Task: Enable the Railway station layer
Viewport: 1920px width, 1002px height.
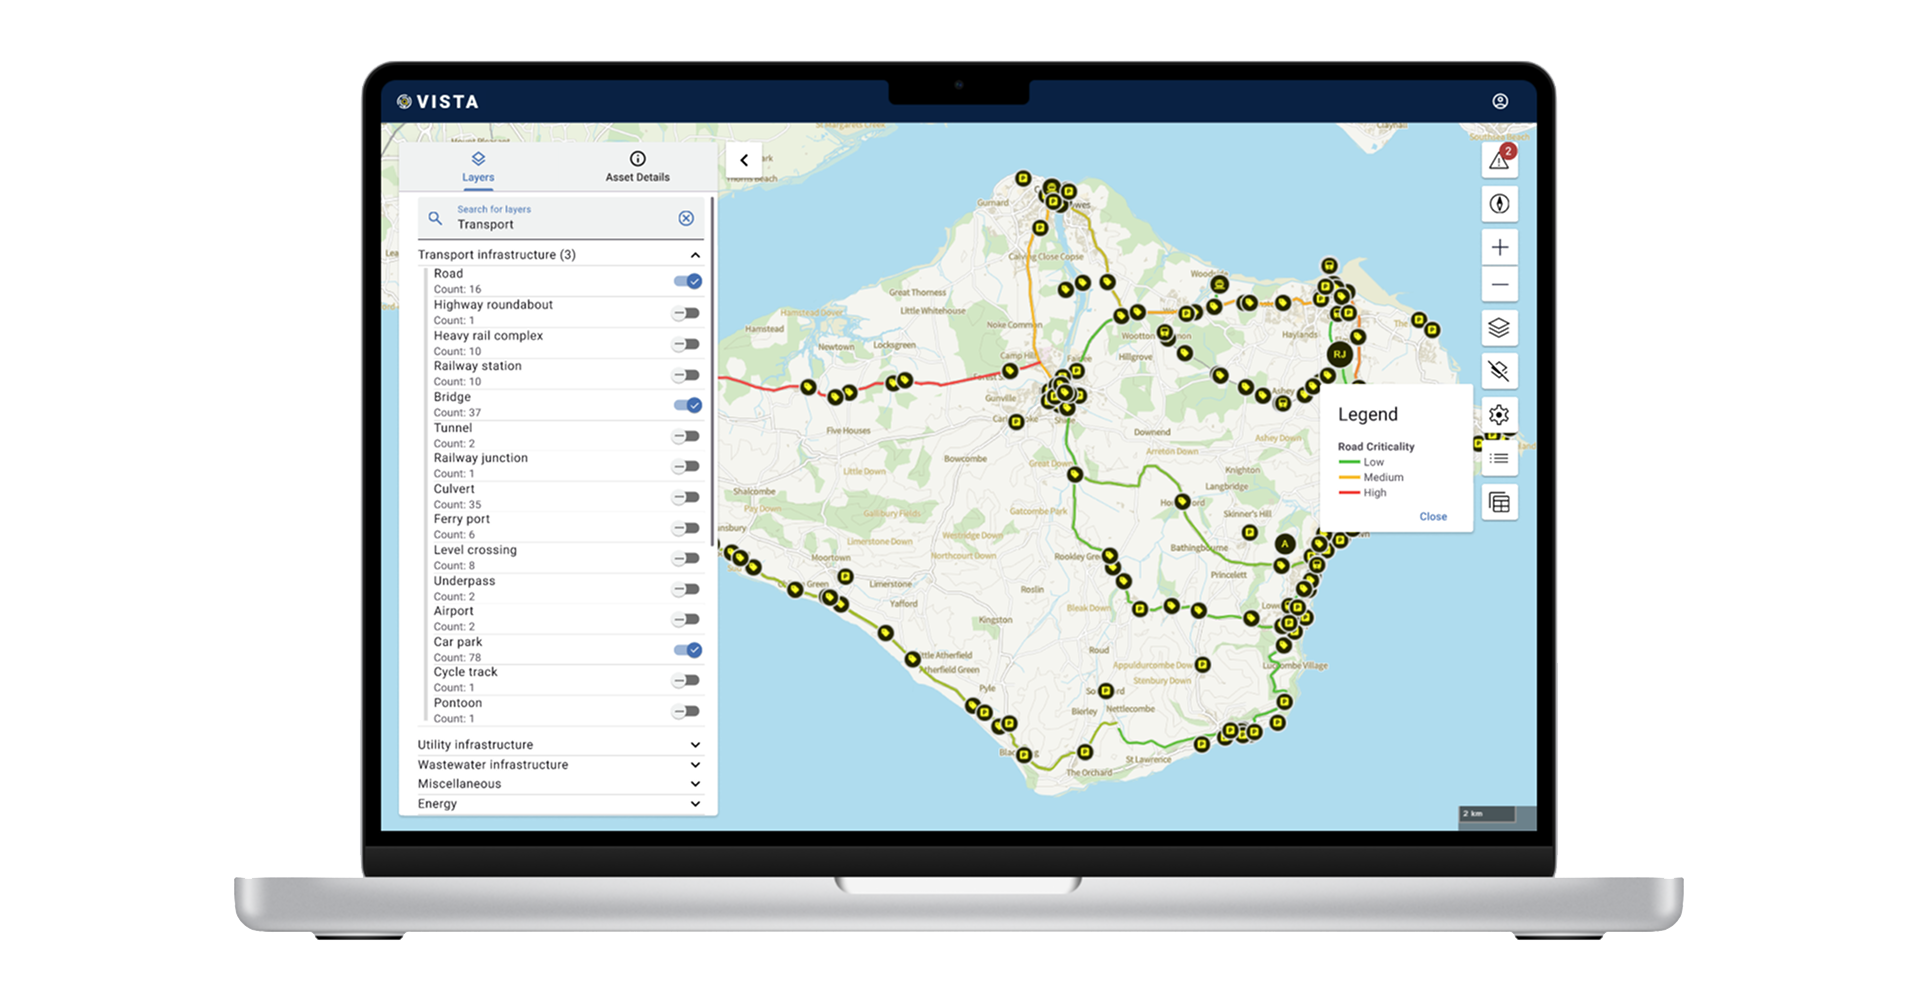Action: [686, 375]
